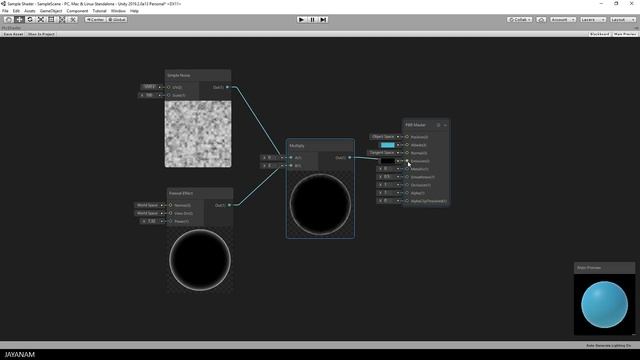Select the Rect transform tool
This screenshot has width=640, height=360.
pyautogui.click(x=51, y=20)
